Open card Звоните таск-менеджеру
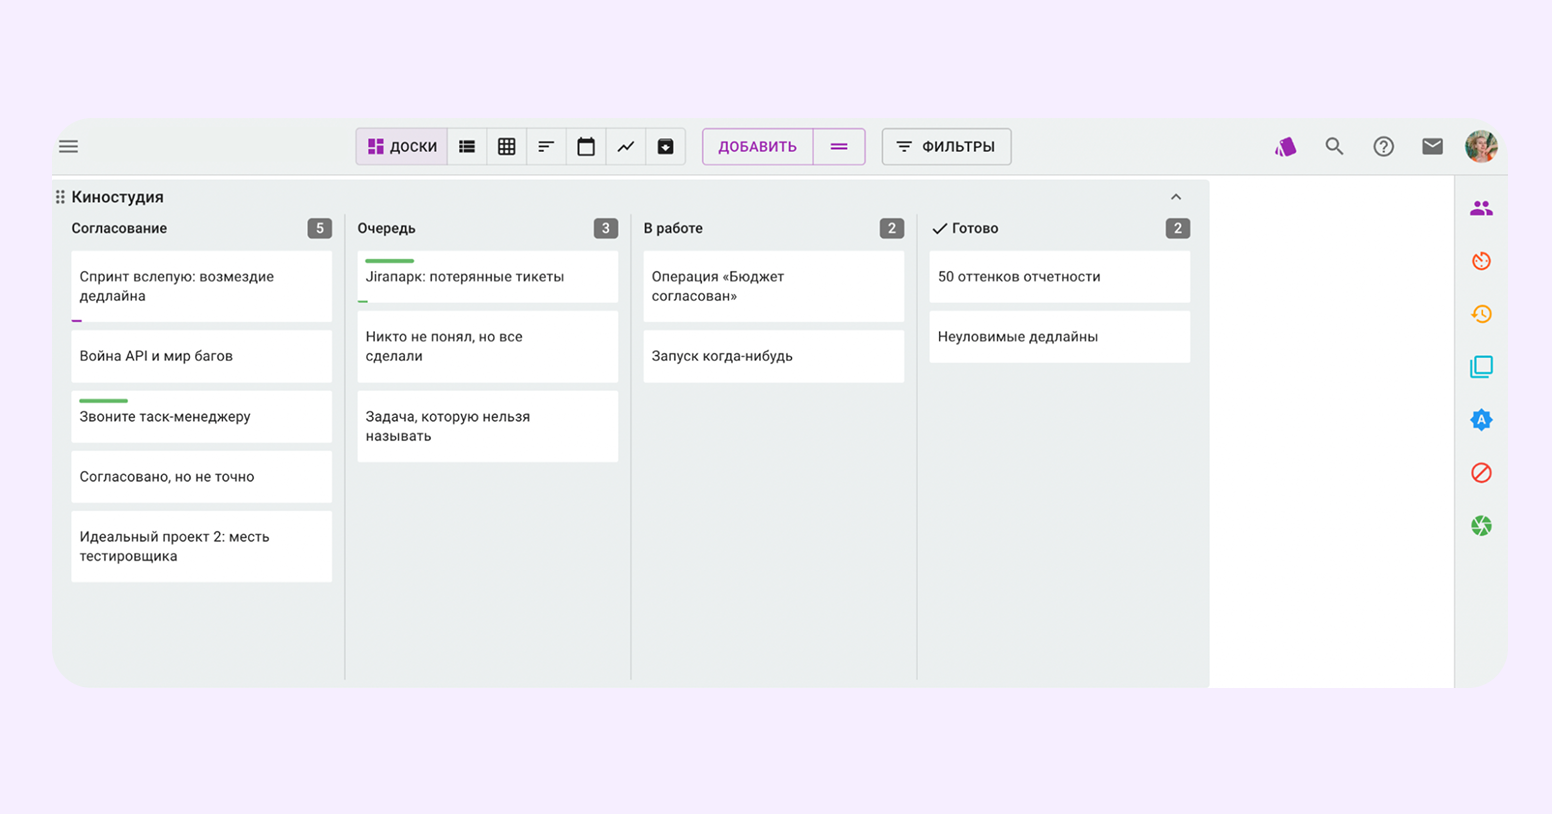This screenshot has height=814, width=1552. click(201, 416)
